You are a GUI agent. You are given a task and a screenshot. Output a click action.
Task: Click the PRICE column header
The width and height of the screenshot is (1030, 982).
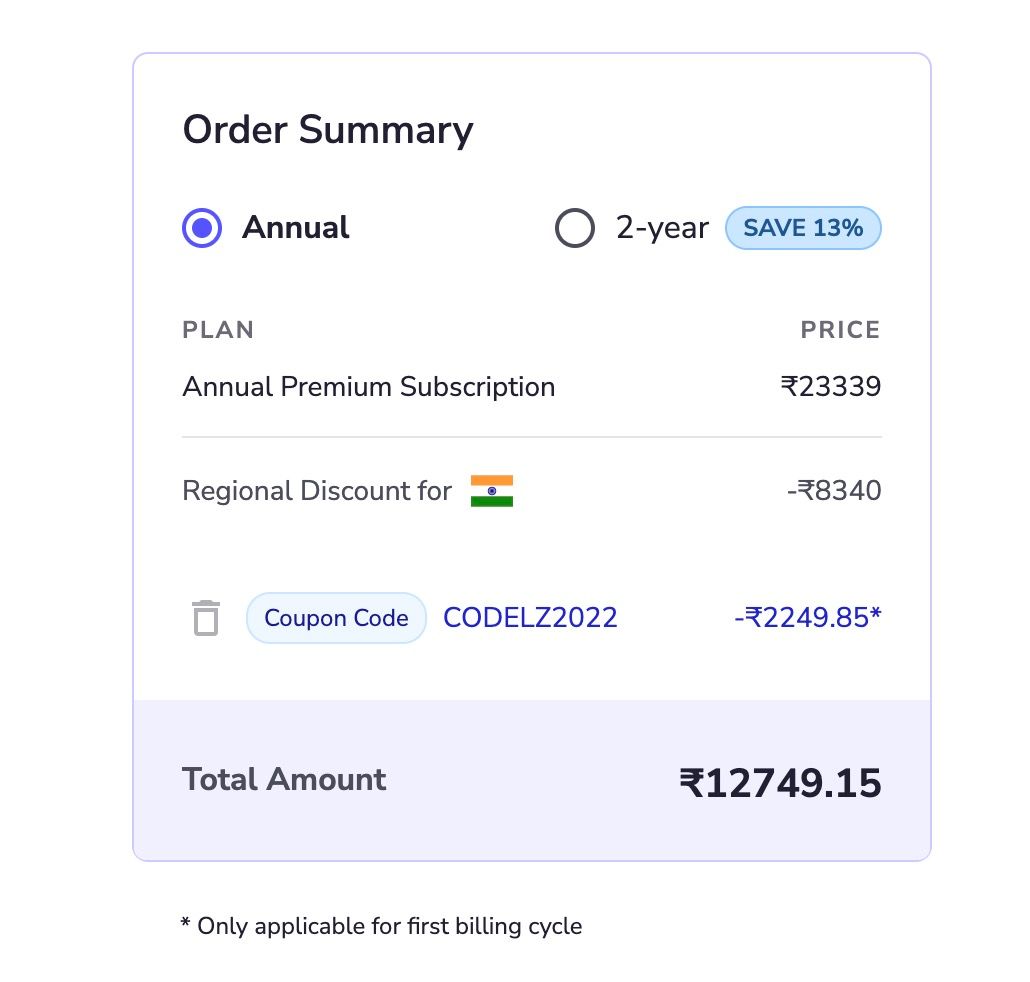click(841, 330)
